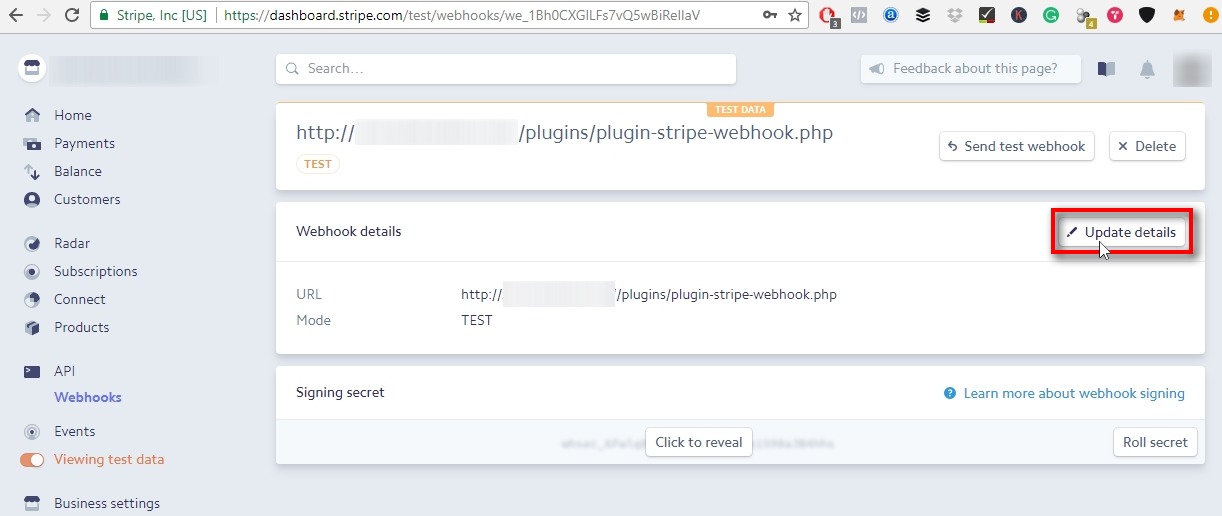1222x516 pixels.
Task: Click the API terminal icon
Action: [33, 371]
